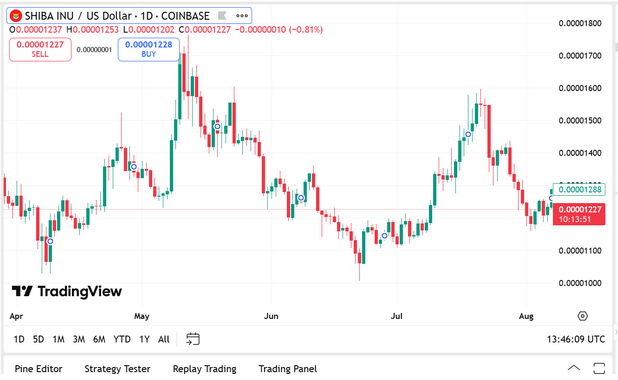618x380 pixels.
Task: Select the 1M time range
Action: [x=58, y=339]
